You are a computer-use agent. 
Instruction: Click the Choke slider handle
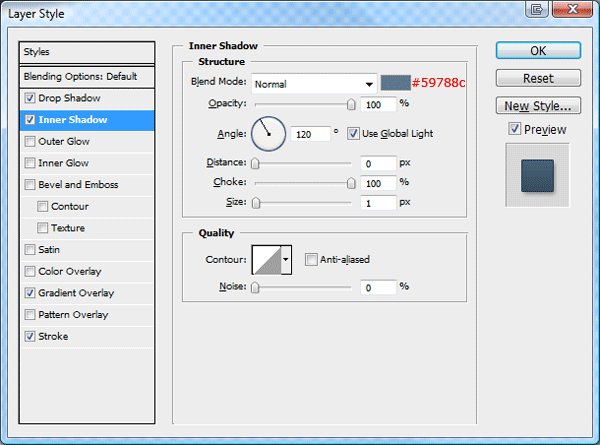pos(351,183)
